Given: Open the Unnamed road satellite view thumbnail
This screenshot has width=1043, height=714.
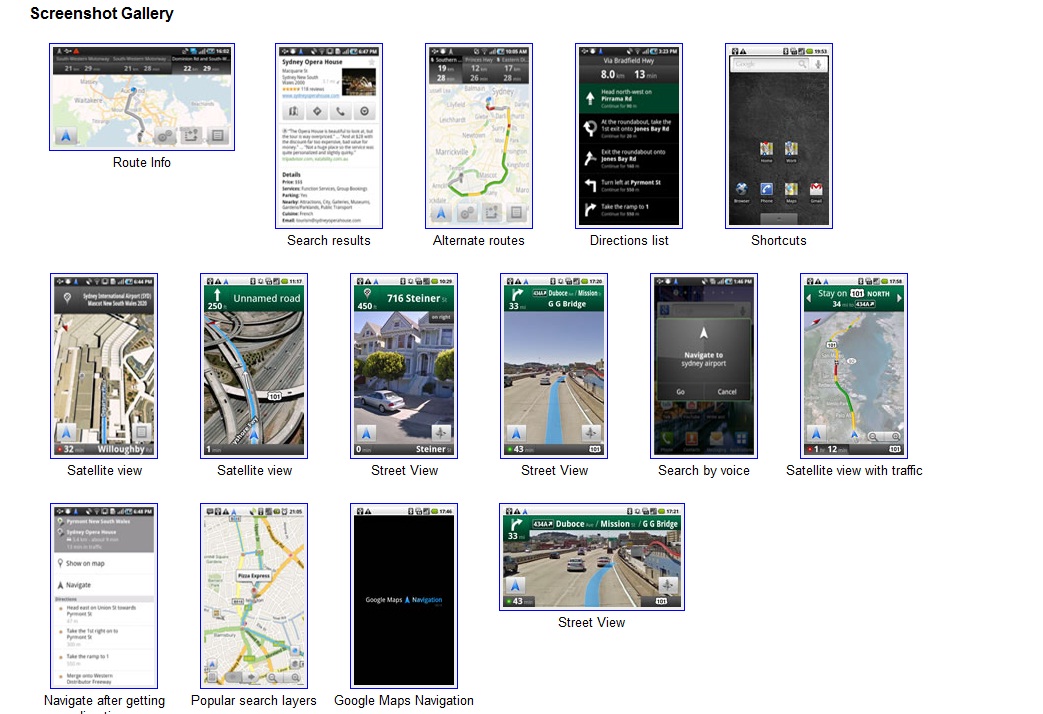Looking at the screenshot, I should coord(254,366).
